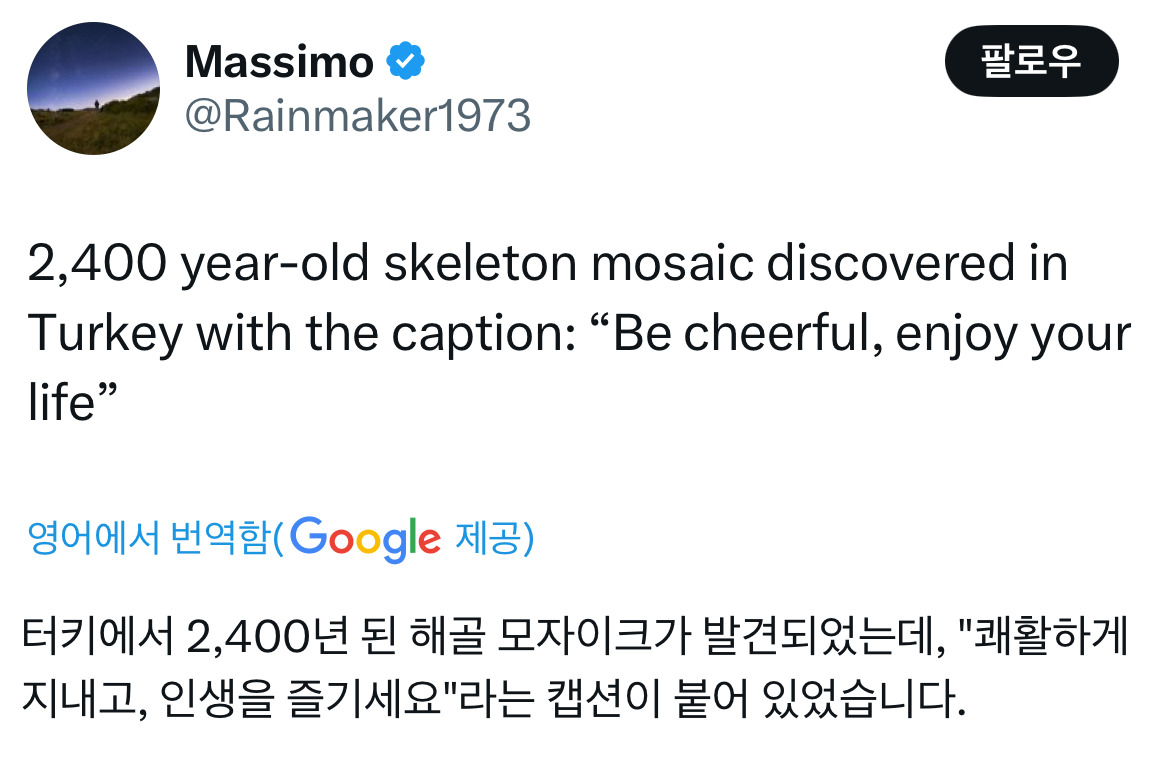The image size is (1170, 767).
Task: Click the 영어에서 번역함 translation link
Action: point(149,538)
